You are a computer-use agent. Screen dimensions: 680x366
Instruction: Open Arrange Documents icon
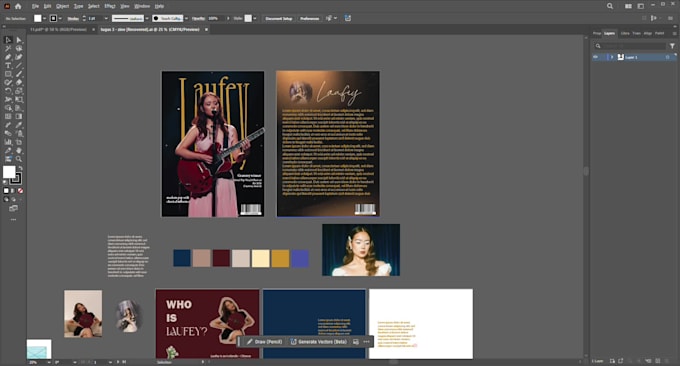628,6
